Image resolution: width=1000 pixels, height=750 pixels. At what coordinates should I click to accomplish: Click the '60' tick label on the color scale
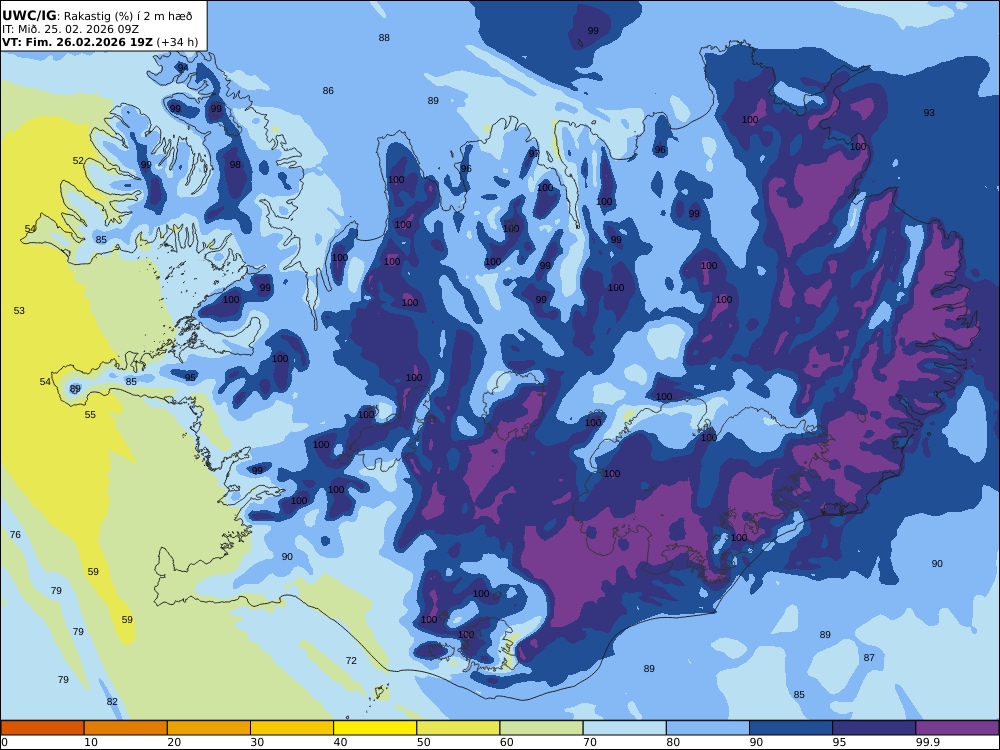(x=507, y=742)
